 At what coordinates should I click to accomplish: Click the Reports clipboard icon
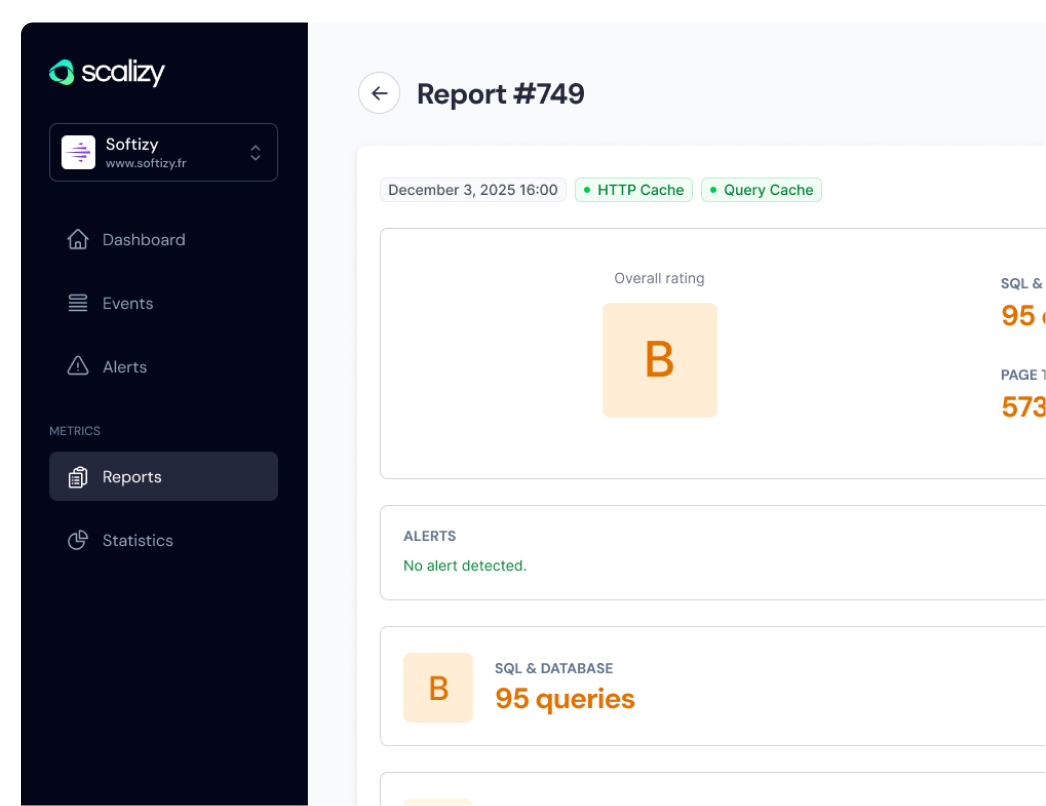click(78, 477)
